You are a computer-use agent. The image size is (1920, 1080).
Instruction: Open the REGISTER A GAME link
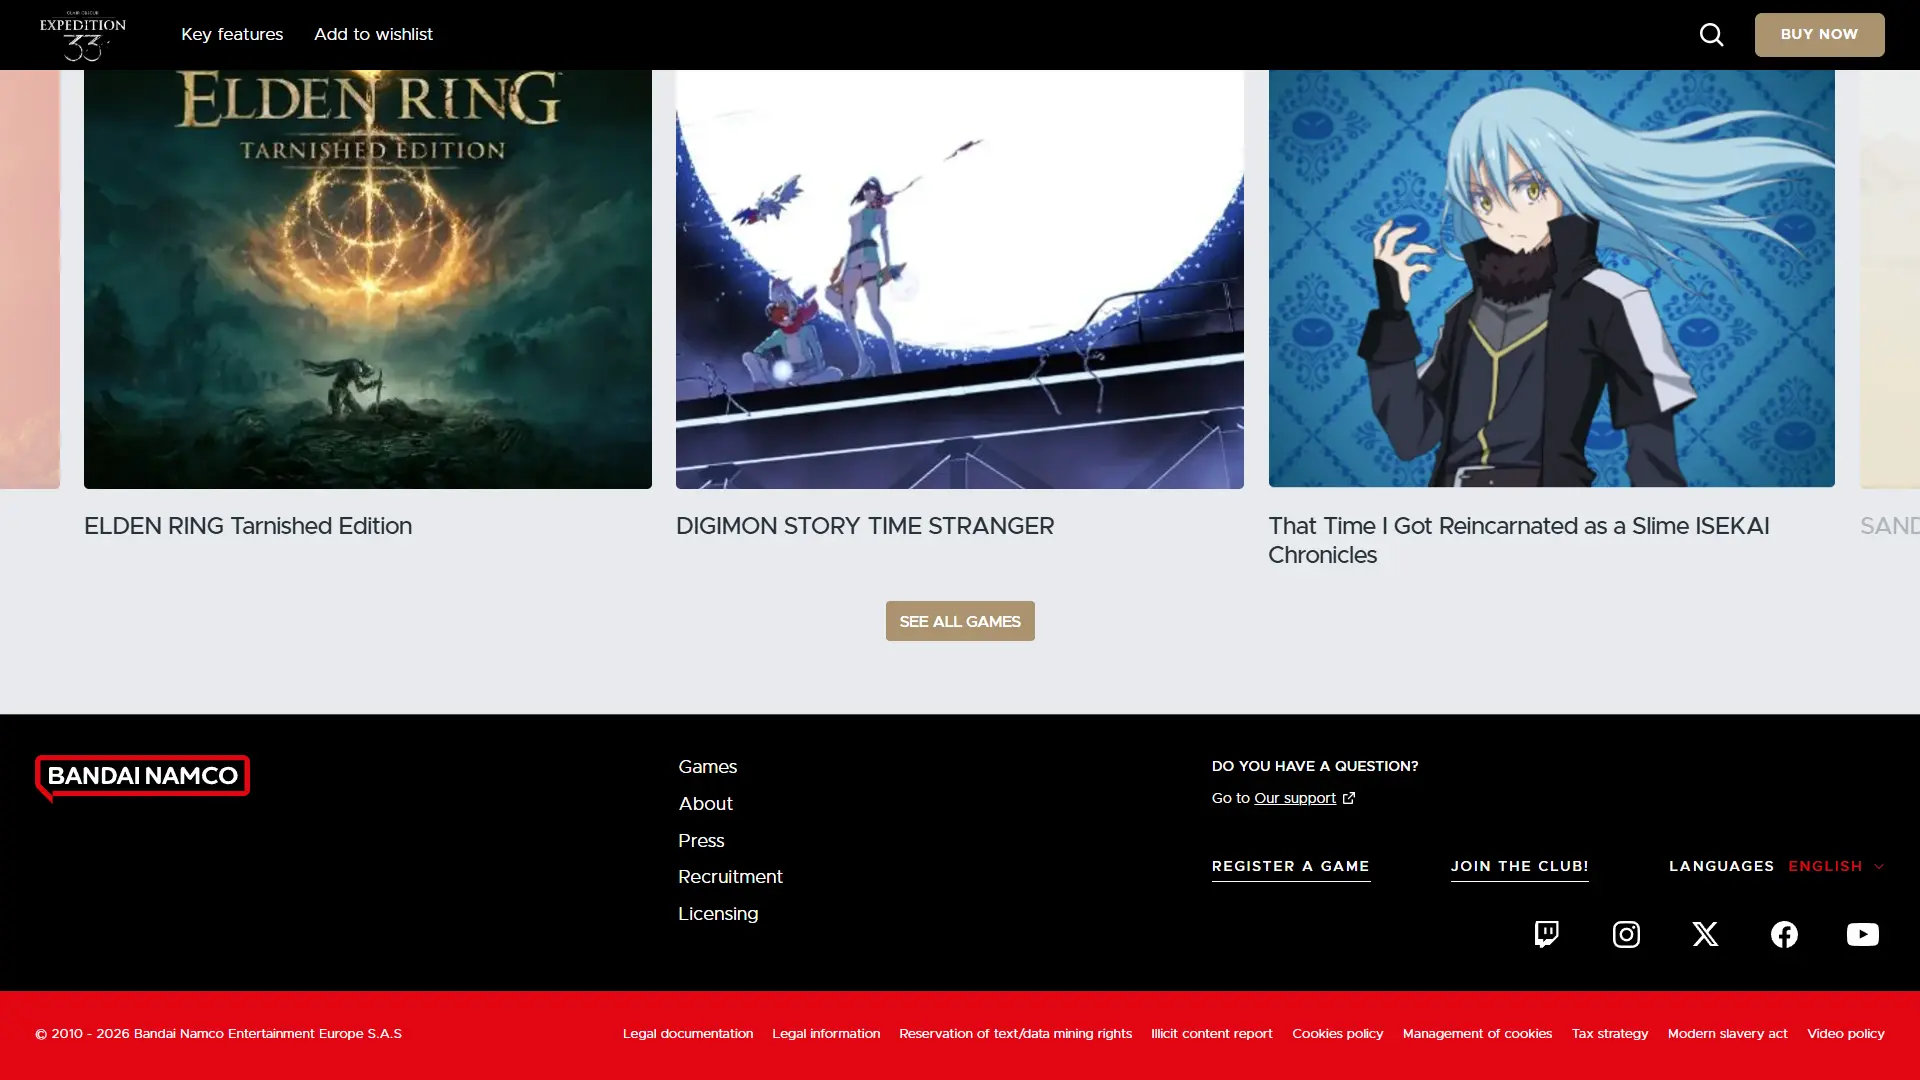pyautogui.click(x=1291, y=867)
